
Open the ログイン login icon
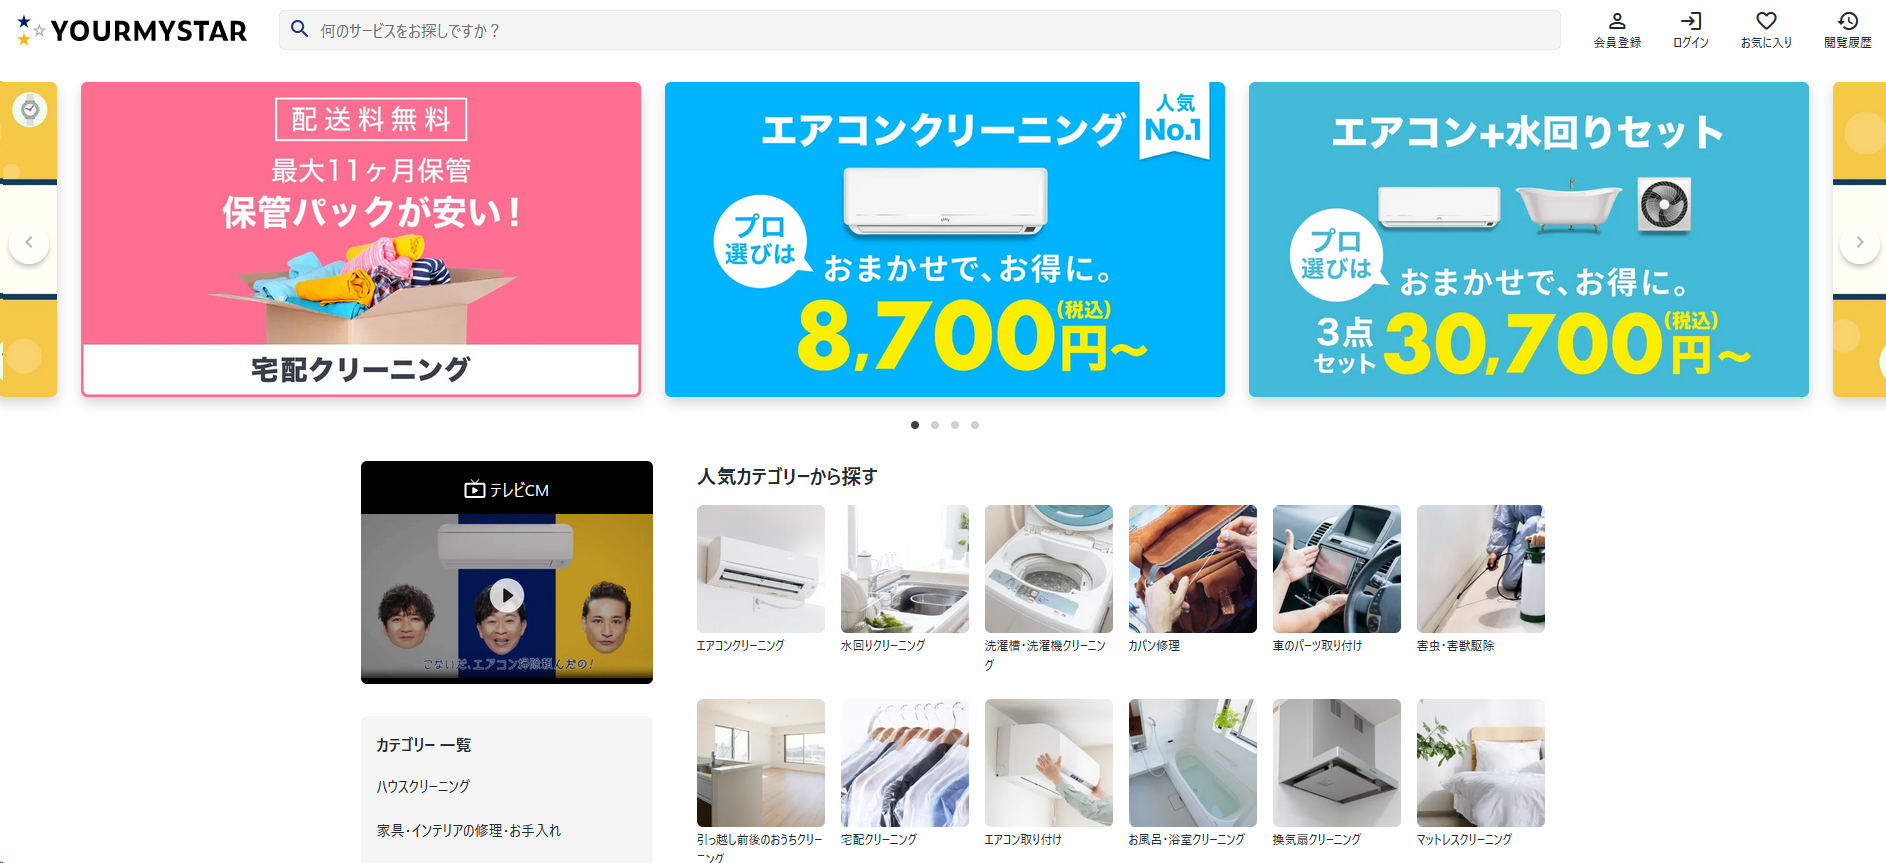pos(1691,21)
